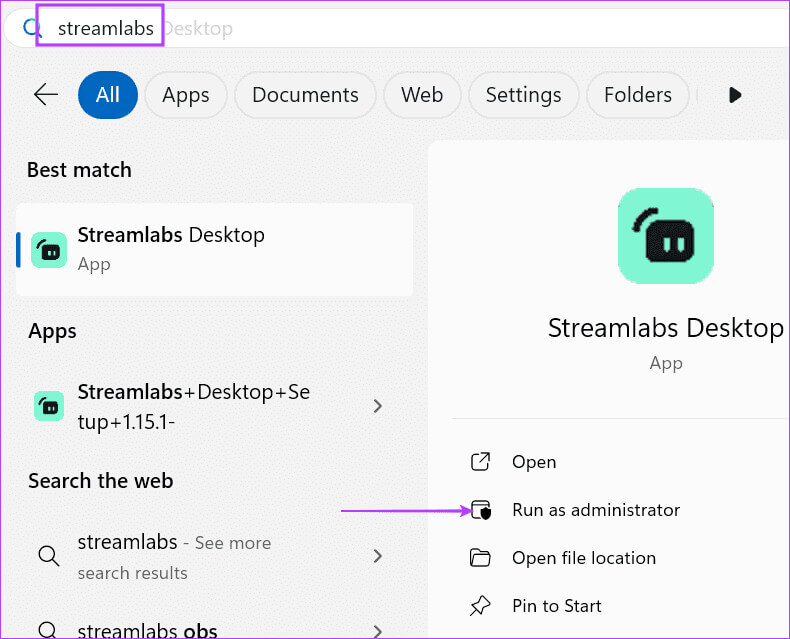Select the Streamlabs+Desktop+Setup+1.15.1- app result
The width and height of the screenshot is (790, 639).
coord(215,406)
